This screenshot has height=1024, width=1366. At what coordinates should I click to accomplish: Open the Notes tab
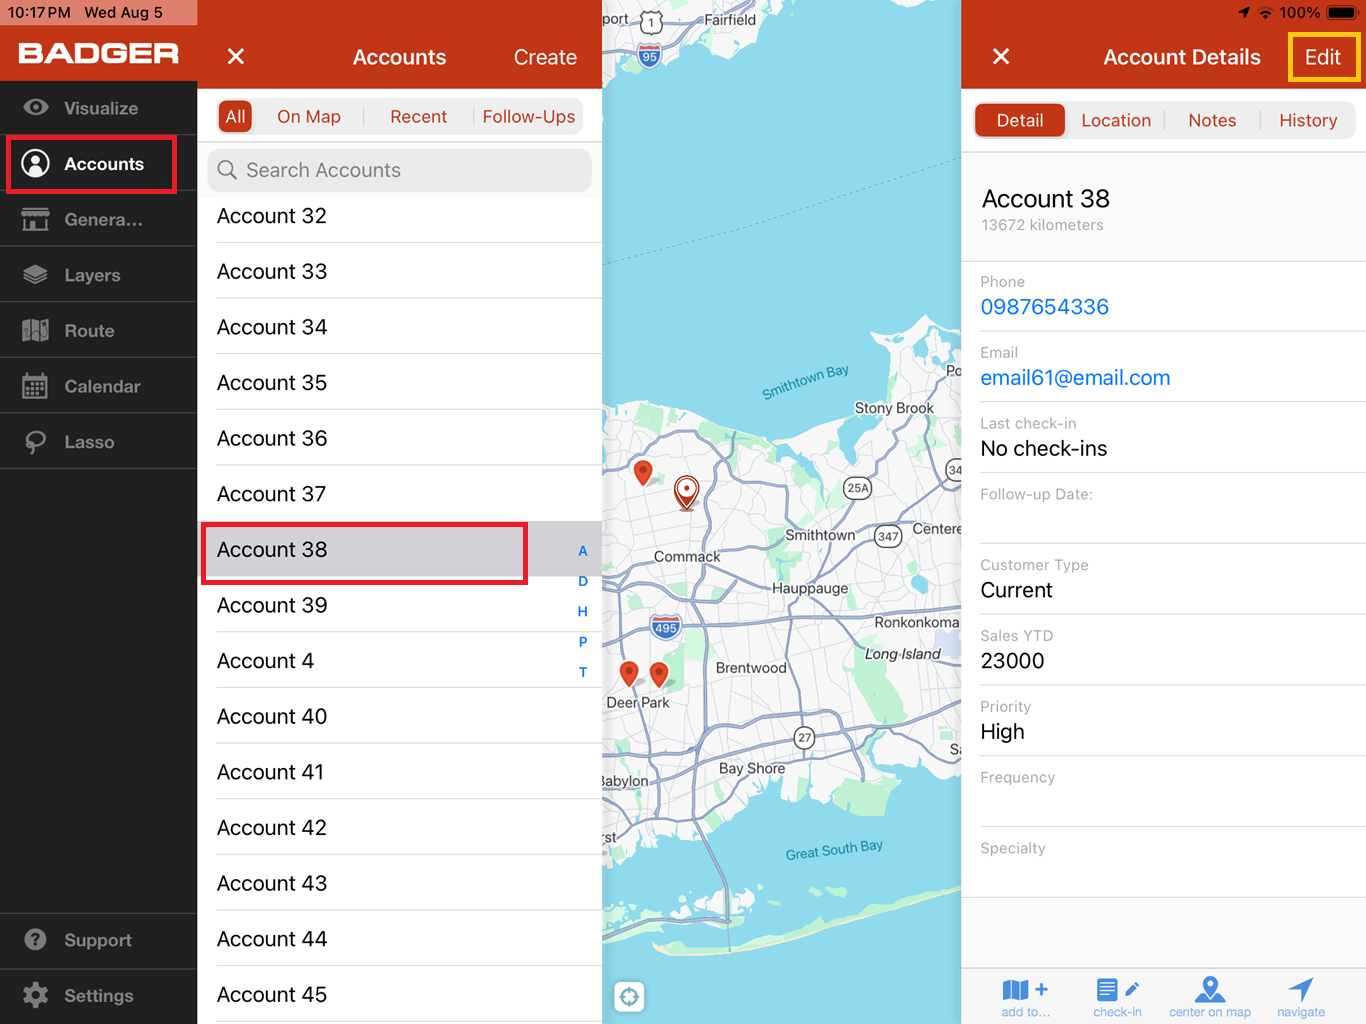[1212, 120]
